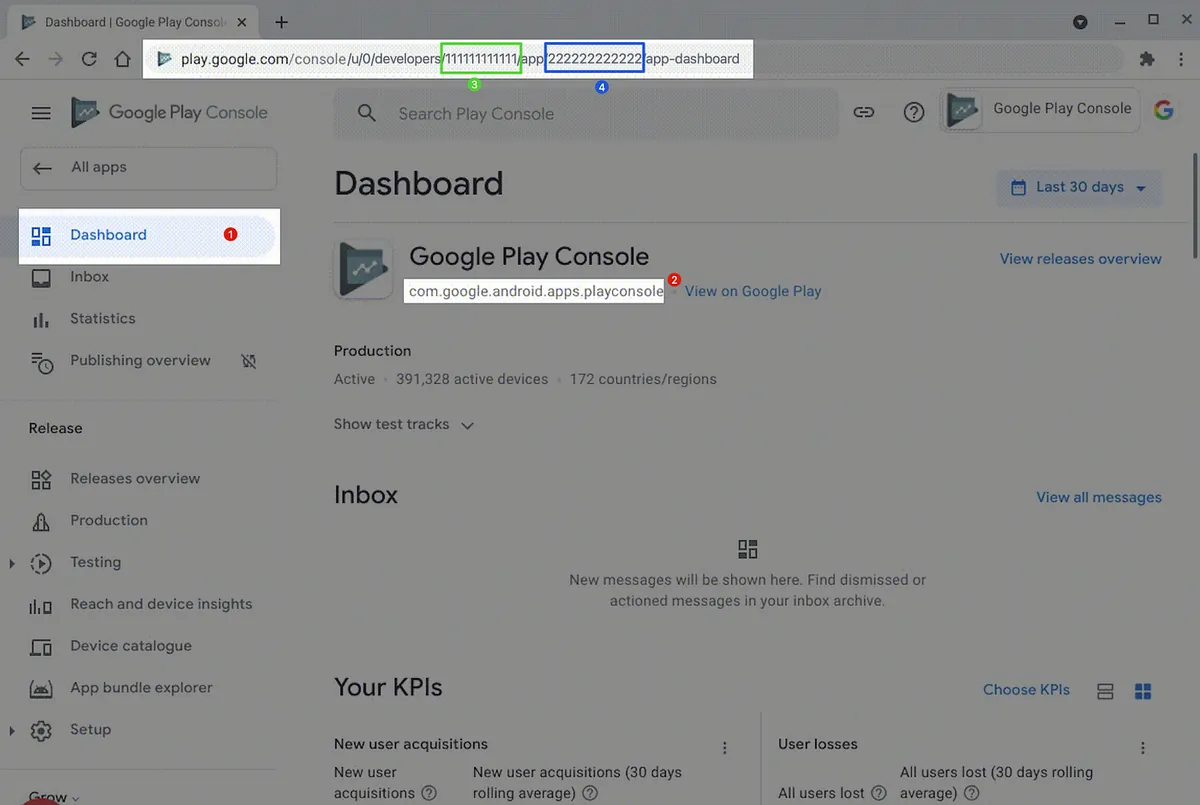
Task: Click the Google account avatar icon
Action: 1163,111
